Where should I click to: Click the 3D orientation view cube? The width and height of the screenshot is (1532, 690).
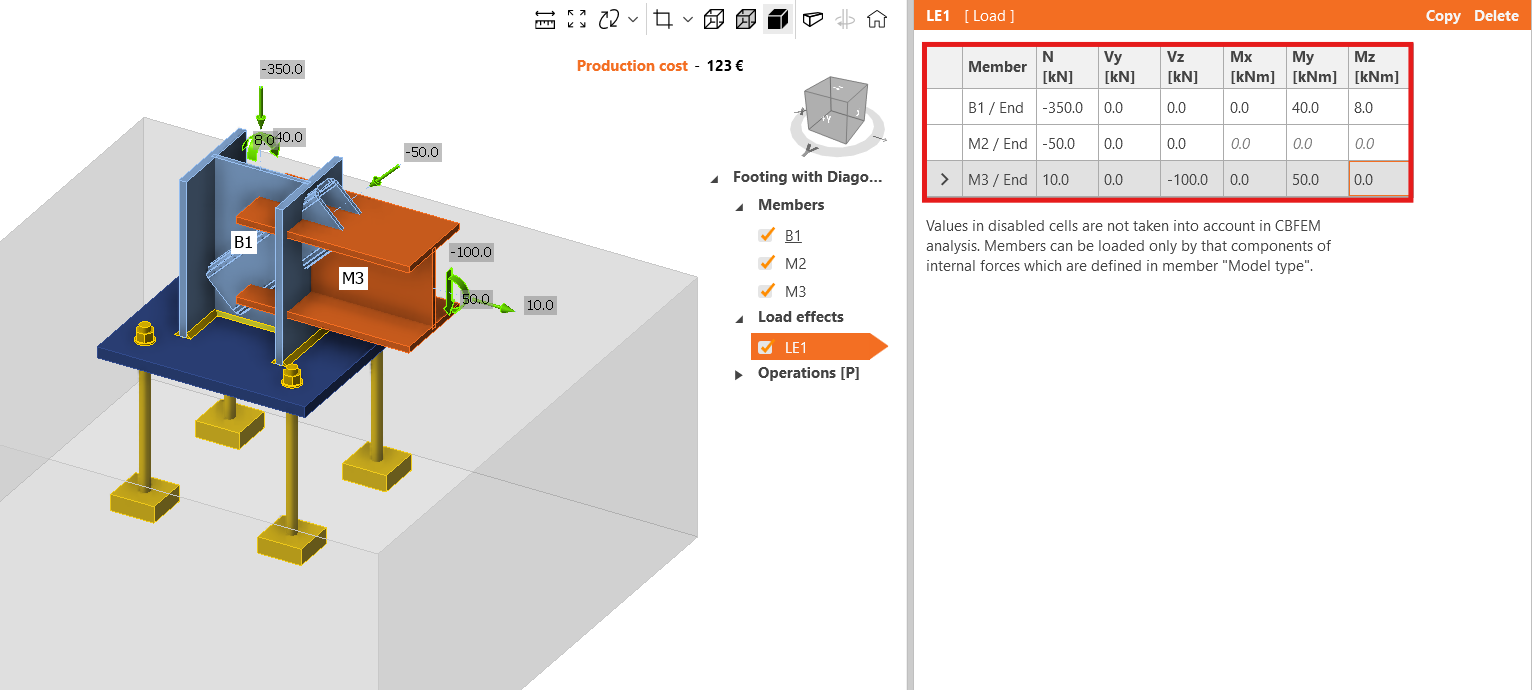pyautogui.click(x=838, y=113)
